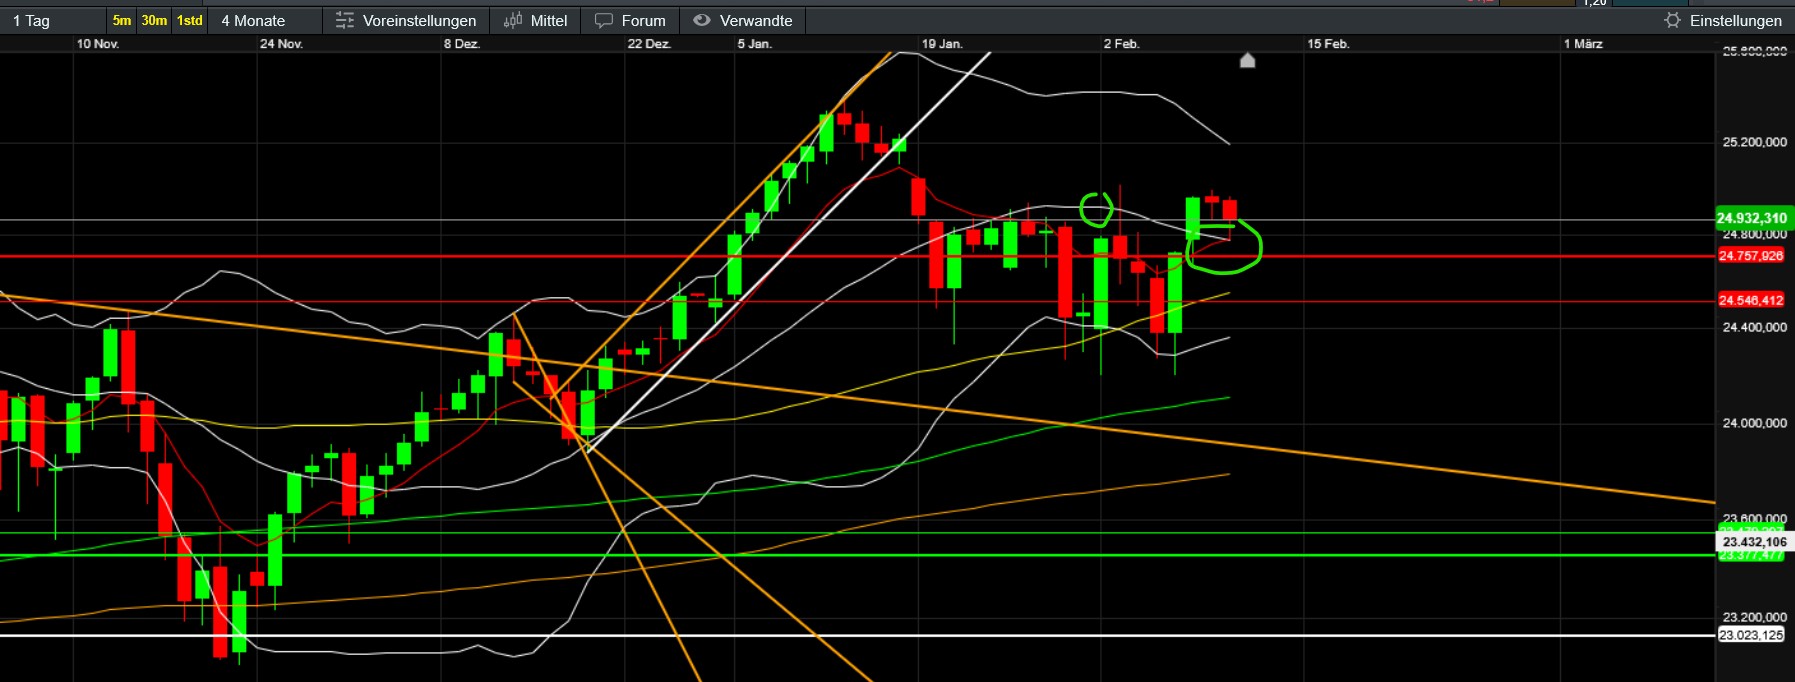Screen dimensions: 1795x682
Task: Click the red 24.757,926 price level label
Action: coord(1751,256)
